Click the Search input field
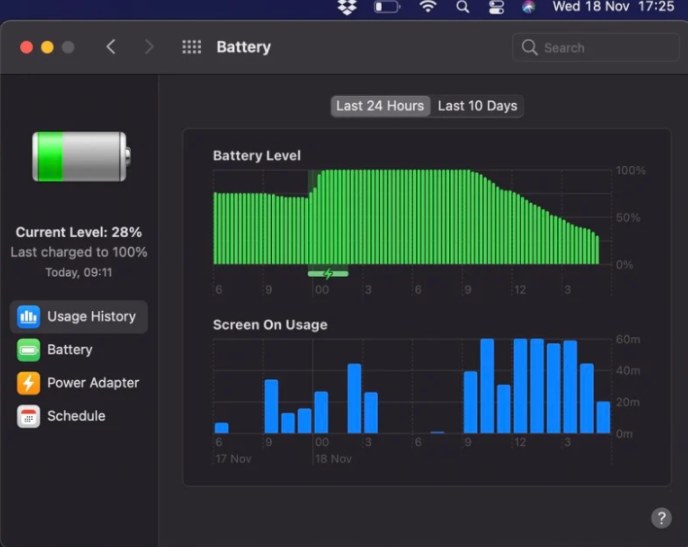Viewport: 688px width, 547px height. (x=595, y=47)
